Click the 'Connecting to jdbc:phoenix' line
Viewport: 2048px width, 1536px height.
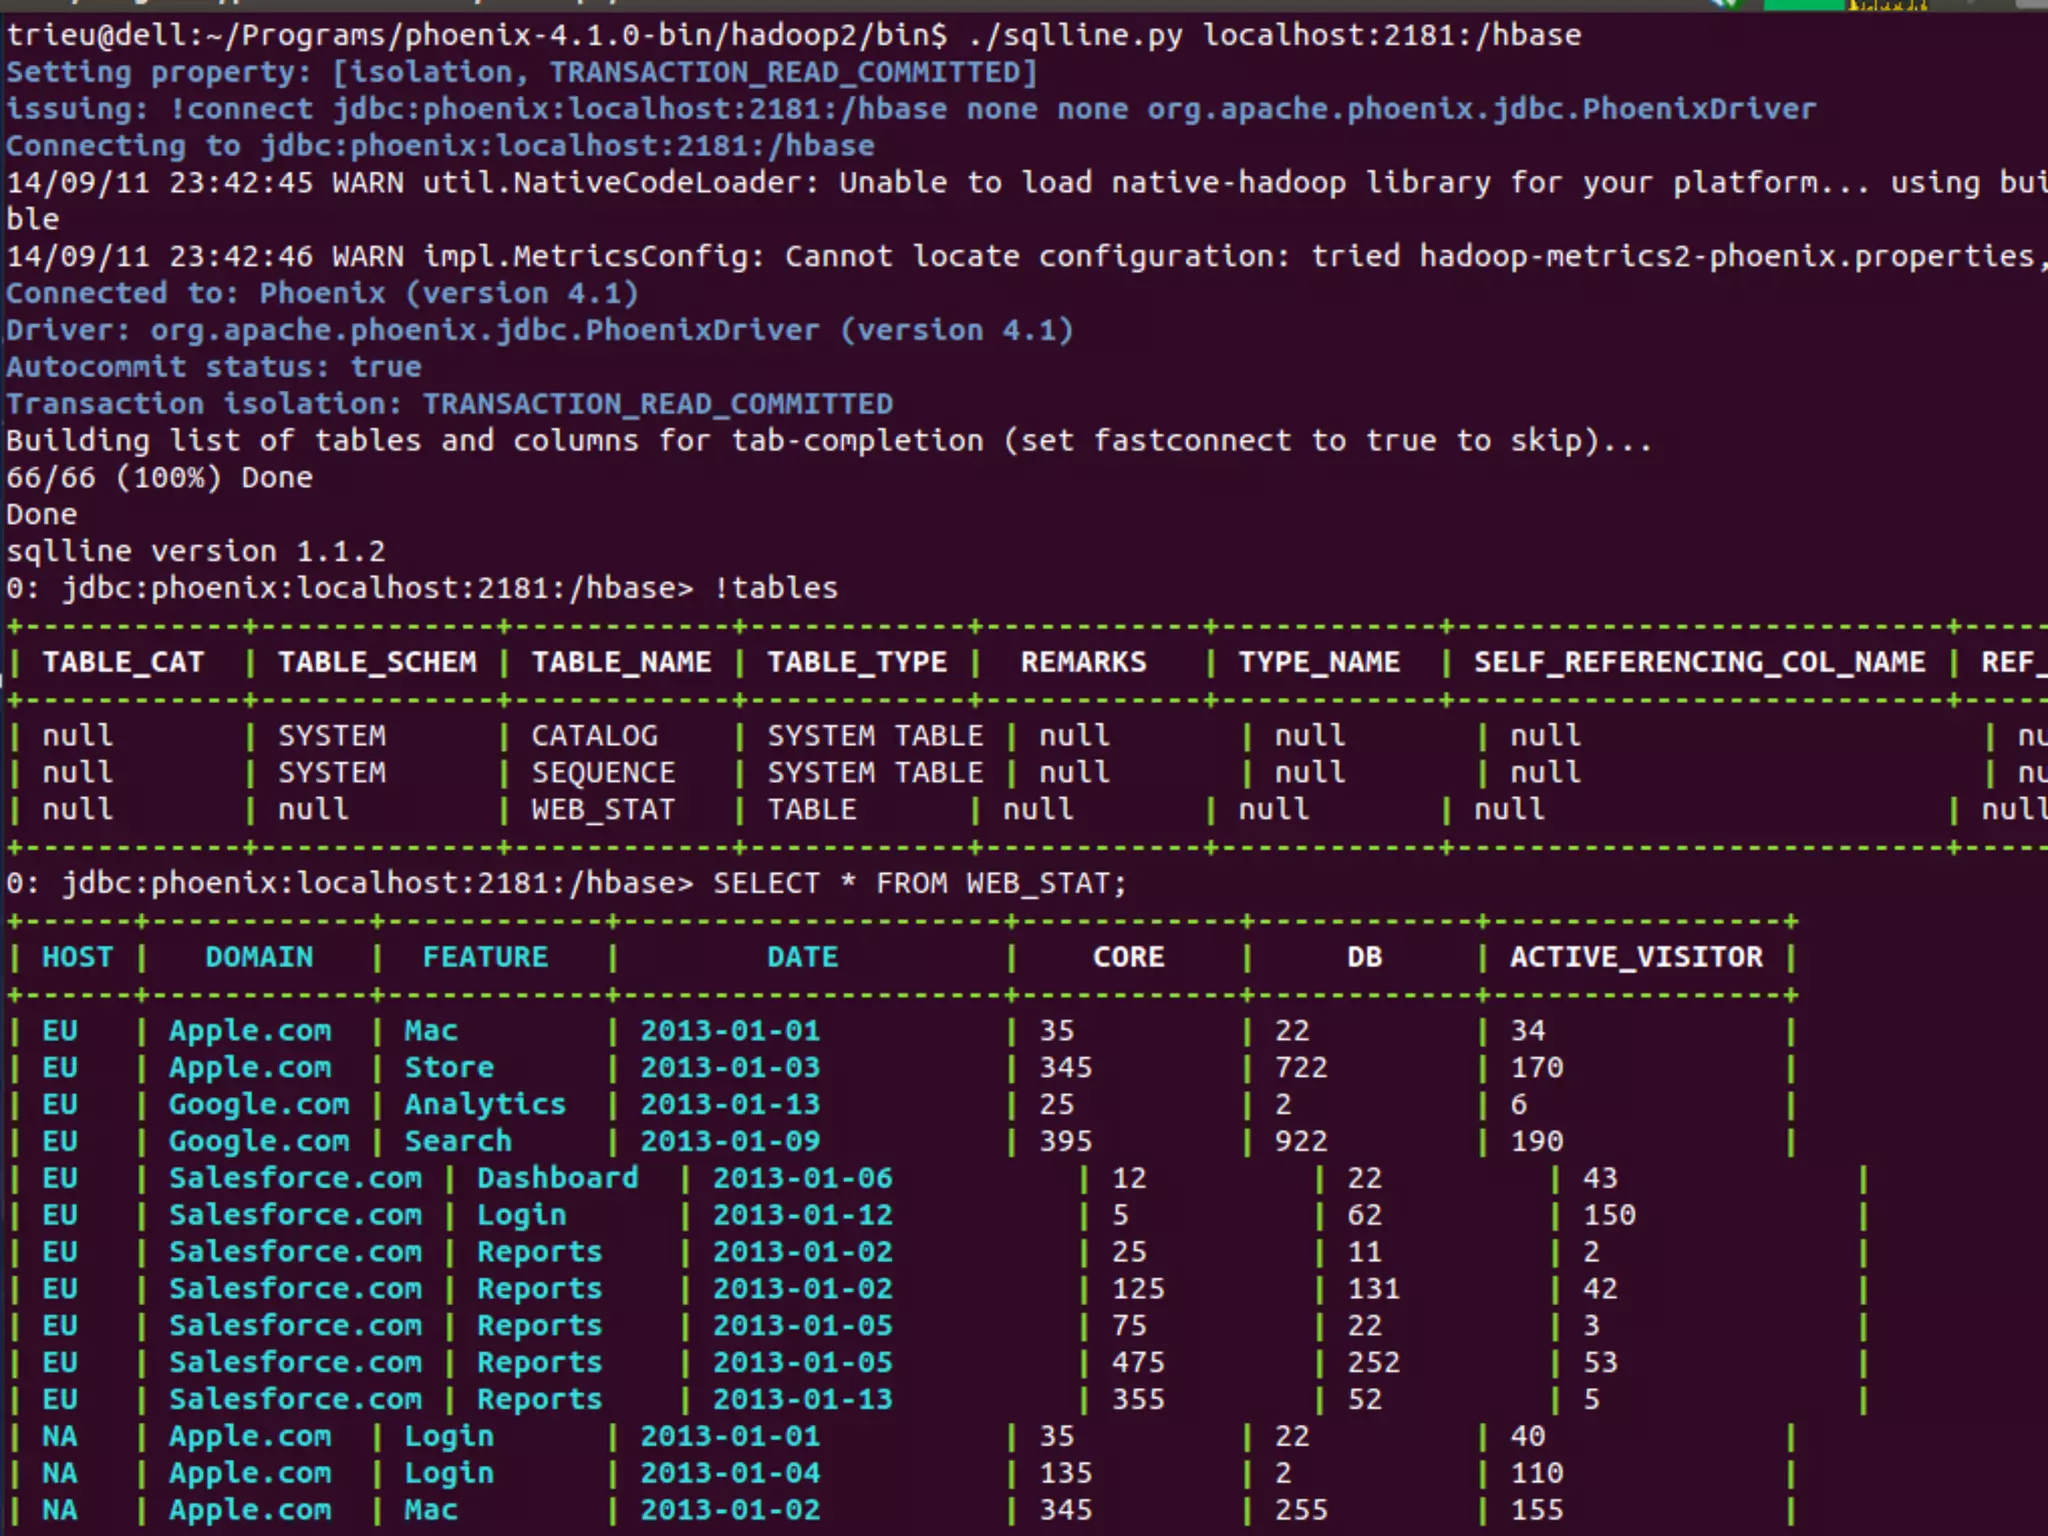click(440, 146)
